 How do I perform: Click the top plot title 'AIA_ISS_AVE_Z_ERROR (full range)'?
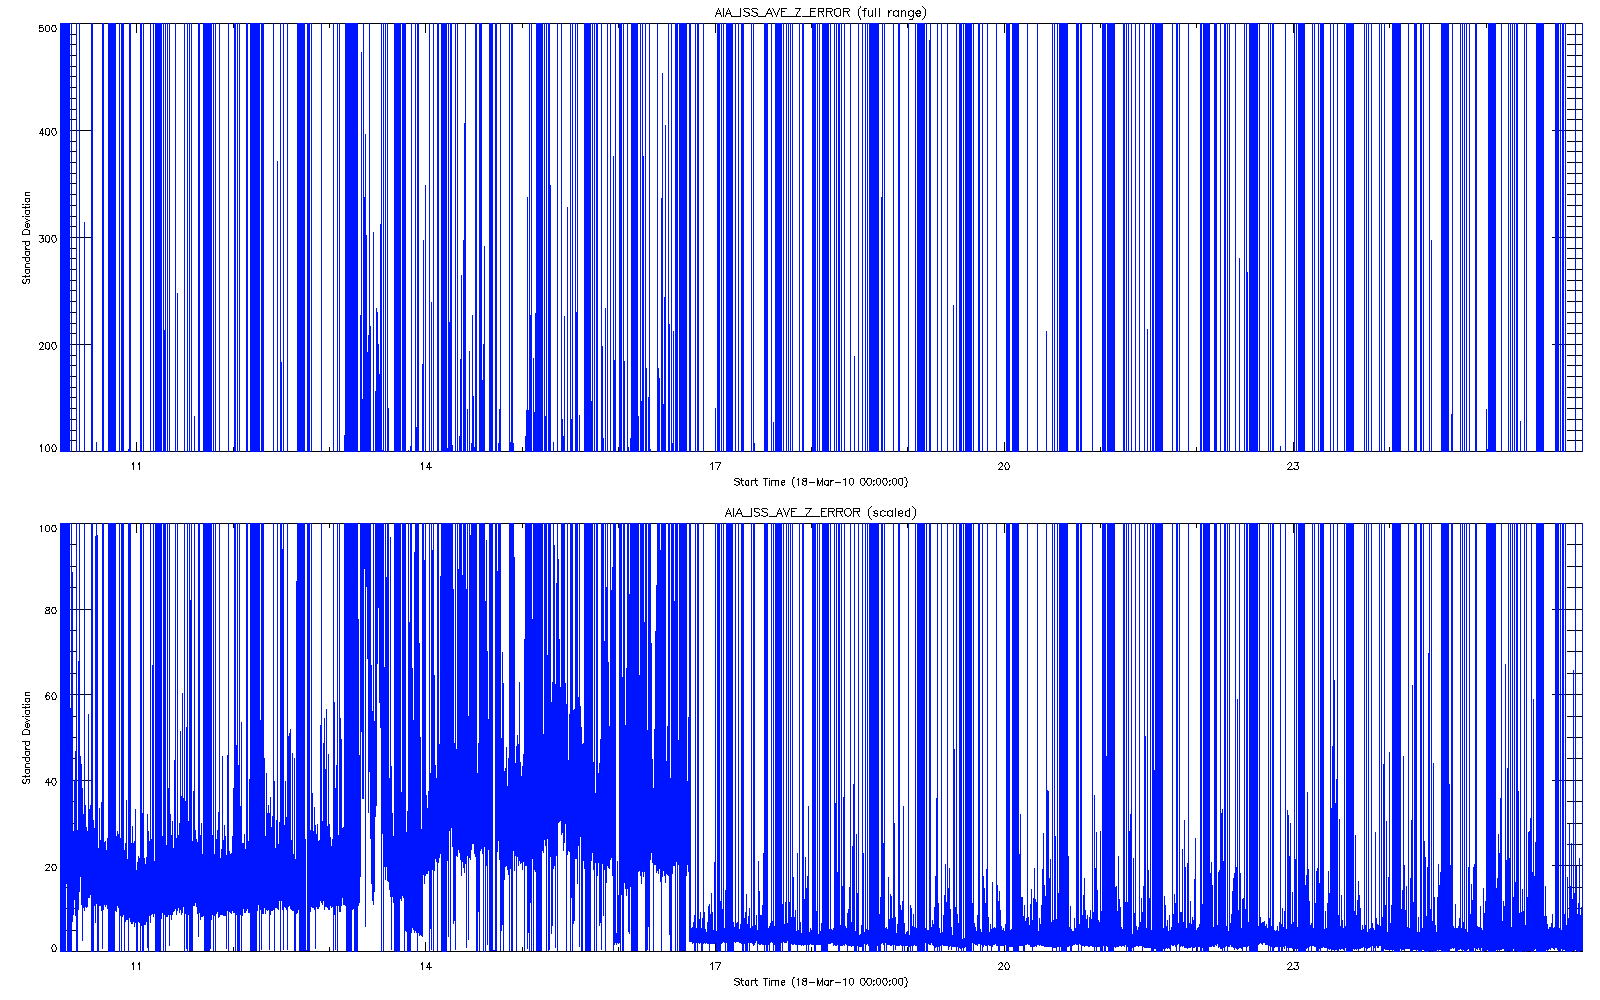click(820, 12)
